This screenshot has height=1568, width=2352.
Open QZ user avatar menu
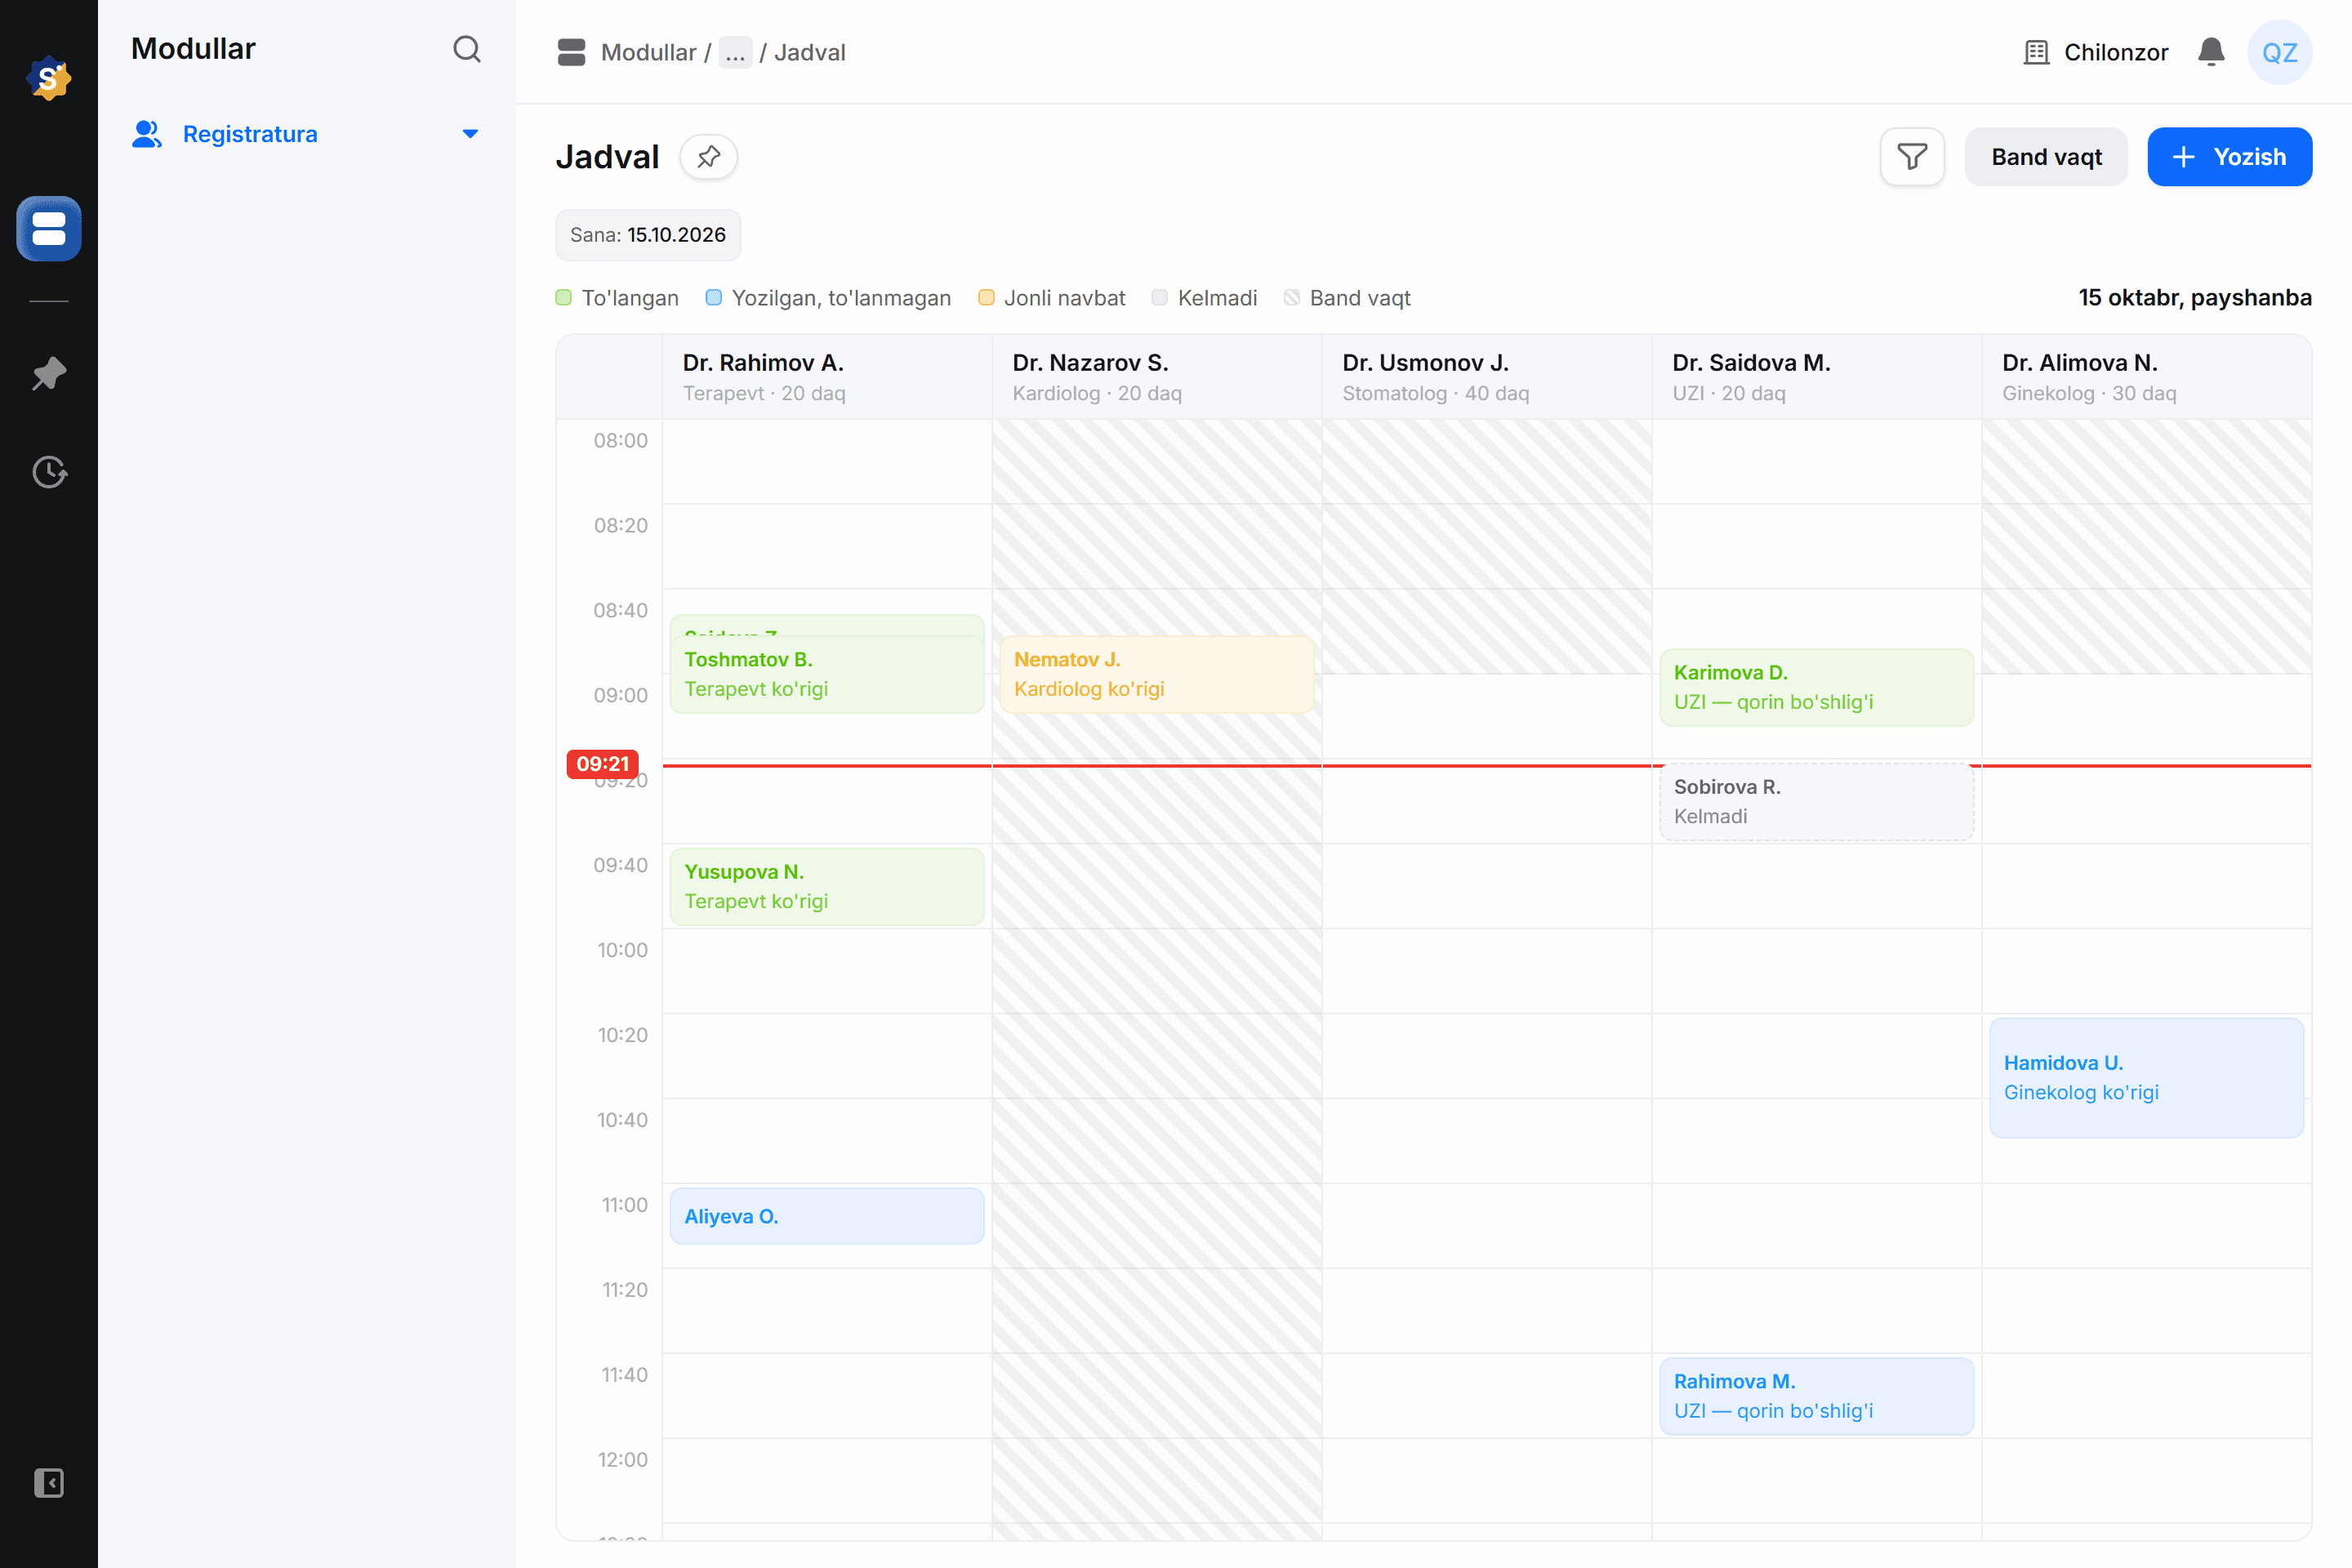pyautogui.click(x=2279, y=52)
